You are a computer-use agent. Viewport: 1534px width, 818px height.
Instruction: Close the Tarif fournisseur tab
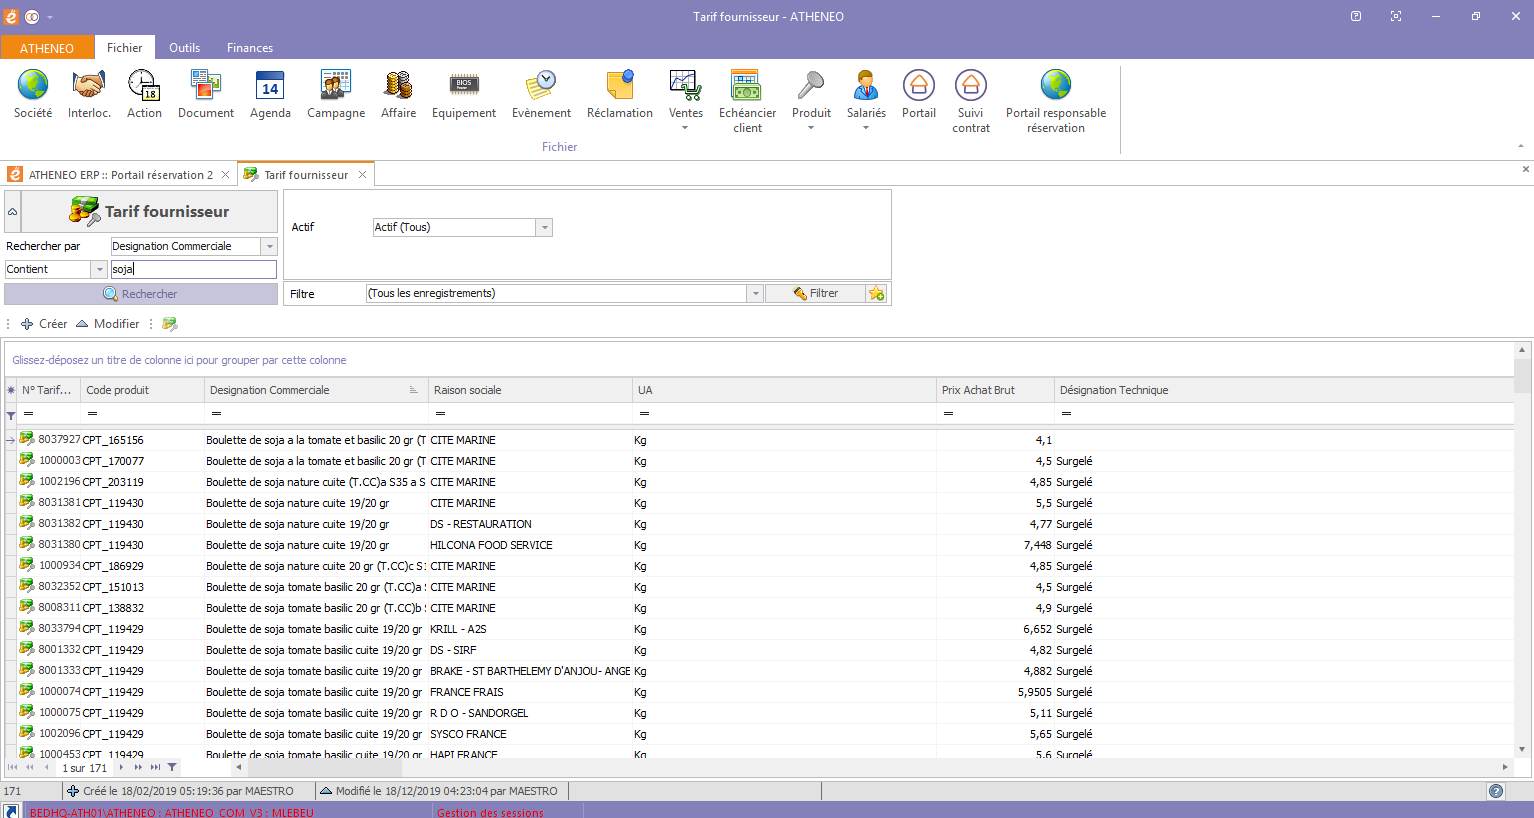click(x=362, y=175)
